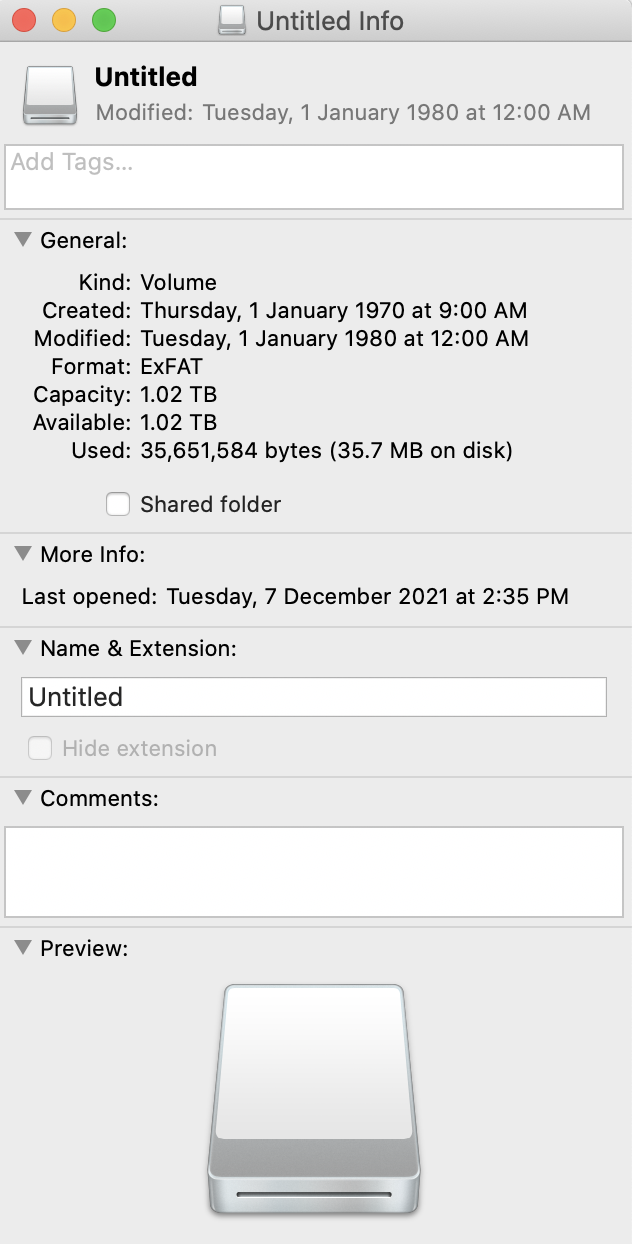This screenshot has height=1244, width=632.
Task: Click the green zoom window button
Action: pos(104,20)
